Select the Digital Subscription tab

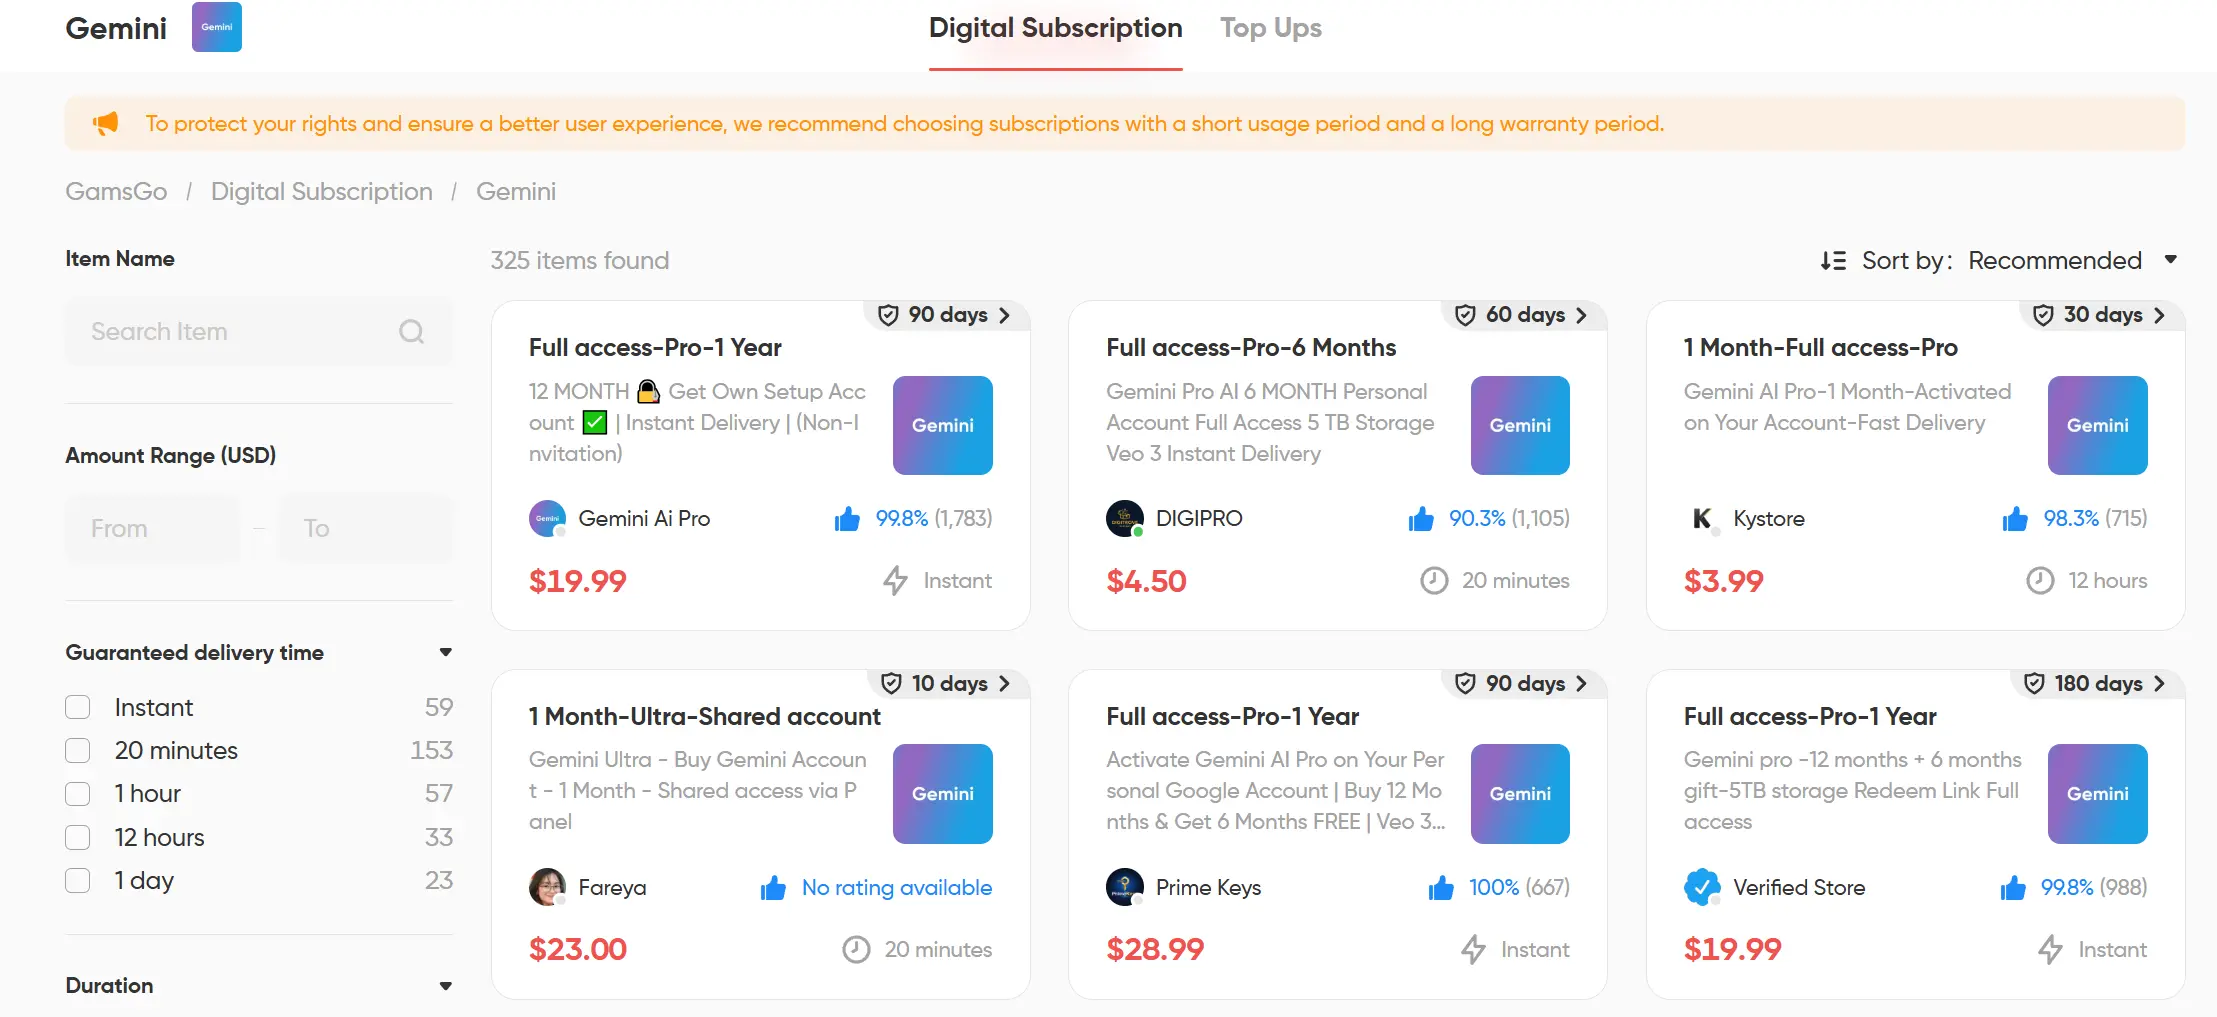click(1055, 28)
